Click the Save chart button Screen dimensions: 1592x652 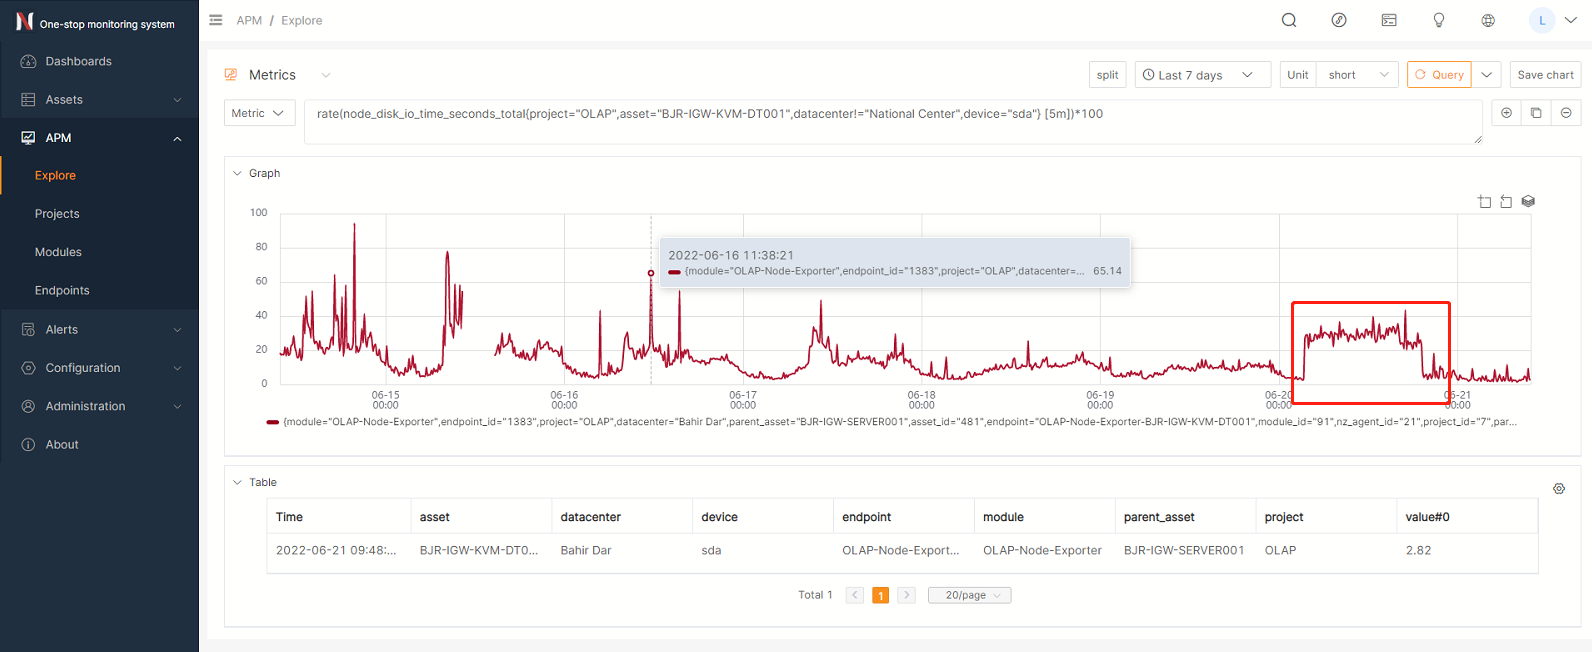click(1545, 75)
